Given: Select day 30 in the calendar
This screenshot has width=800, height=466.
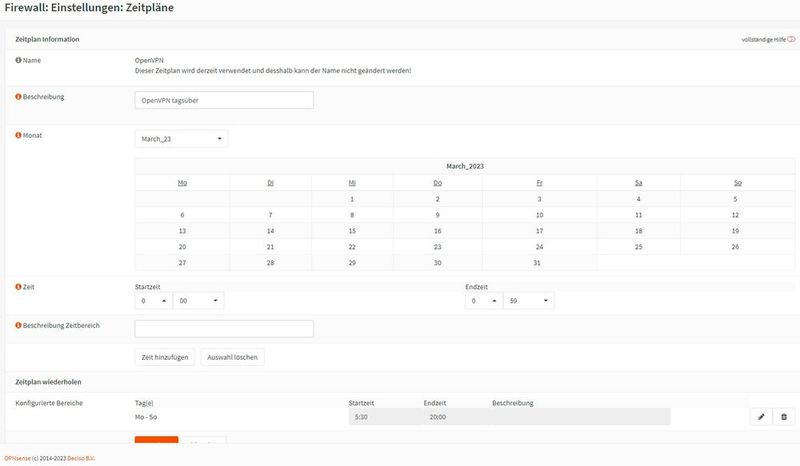Looking at the screenshot, I should click(x=437, y=263).
